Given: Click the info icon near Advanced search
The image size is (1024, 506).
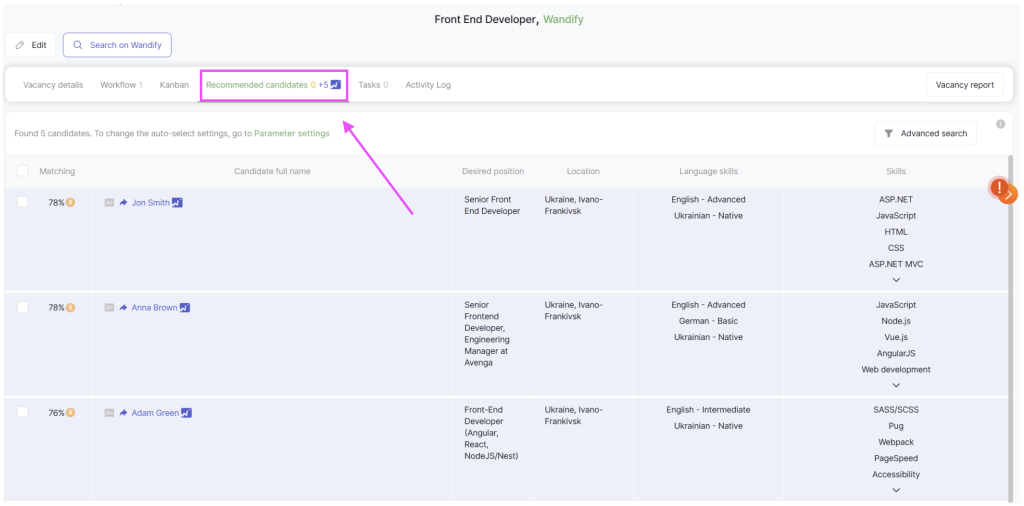Looking at the screenshot, I should [x=1000, y=124].
